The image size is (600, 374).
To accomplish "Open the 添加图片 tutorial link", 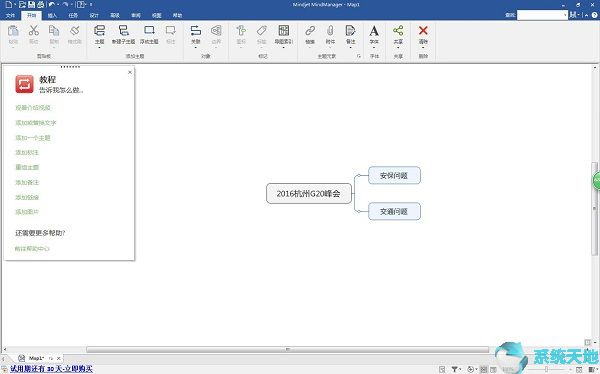I will [x=27, y=212].
